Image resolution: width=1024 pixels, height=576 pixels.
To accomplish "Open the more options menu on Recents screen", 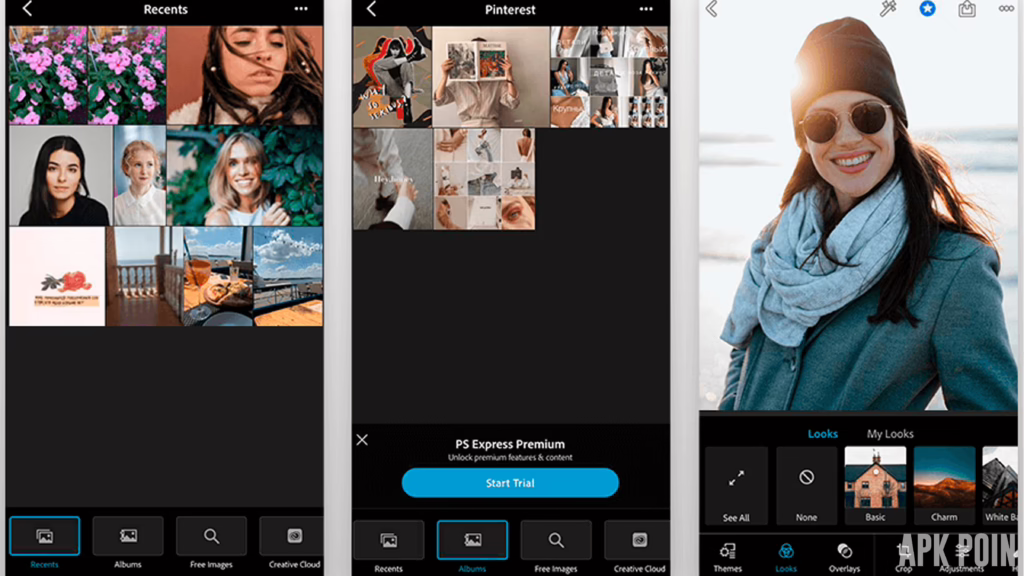I will pos(301,9).
